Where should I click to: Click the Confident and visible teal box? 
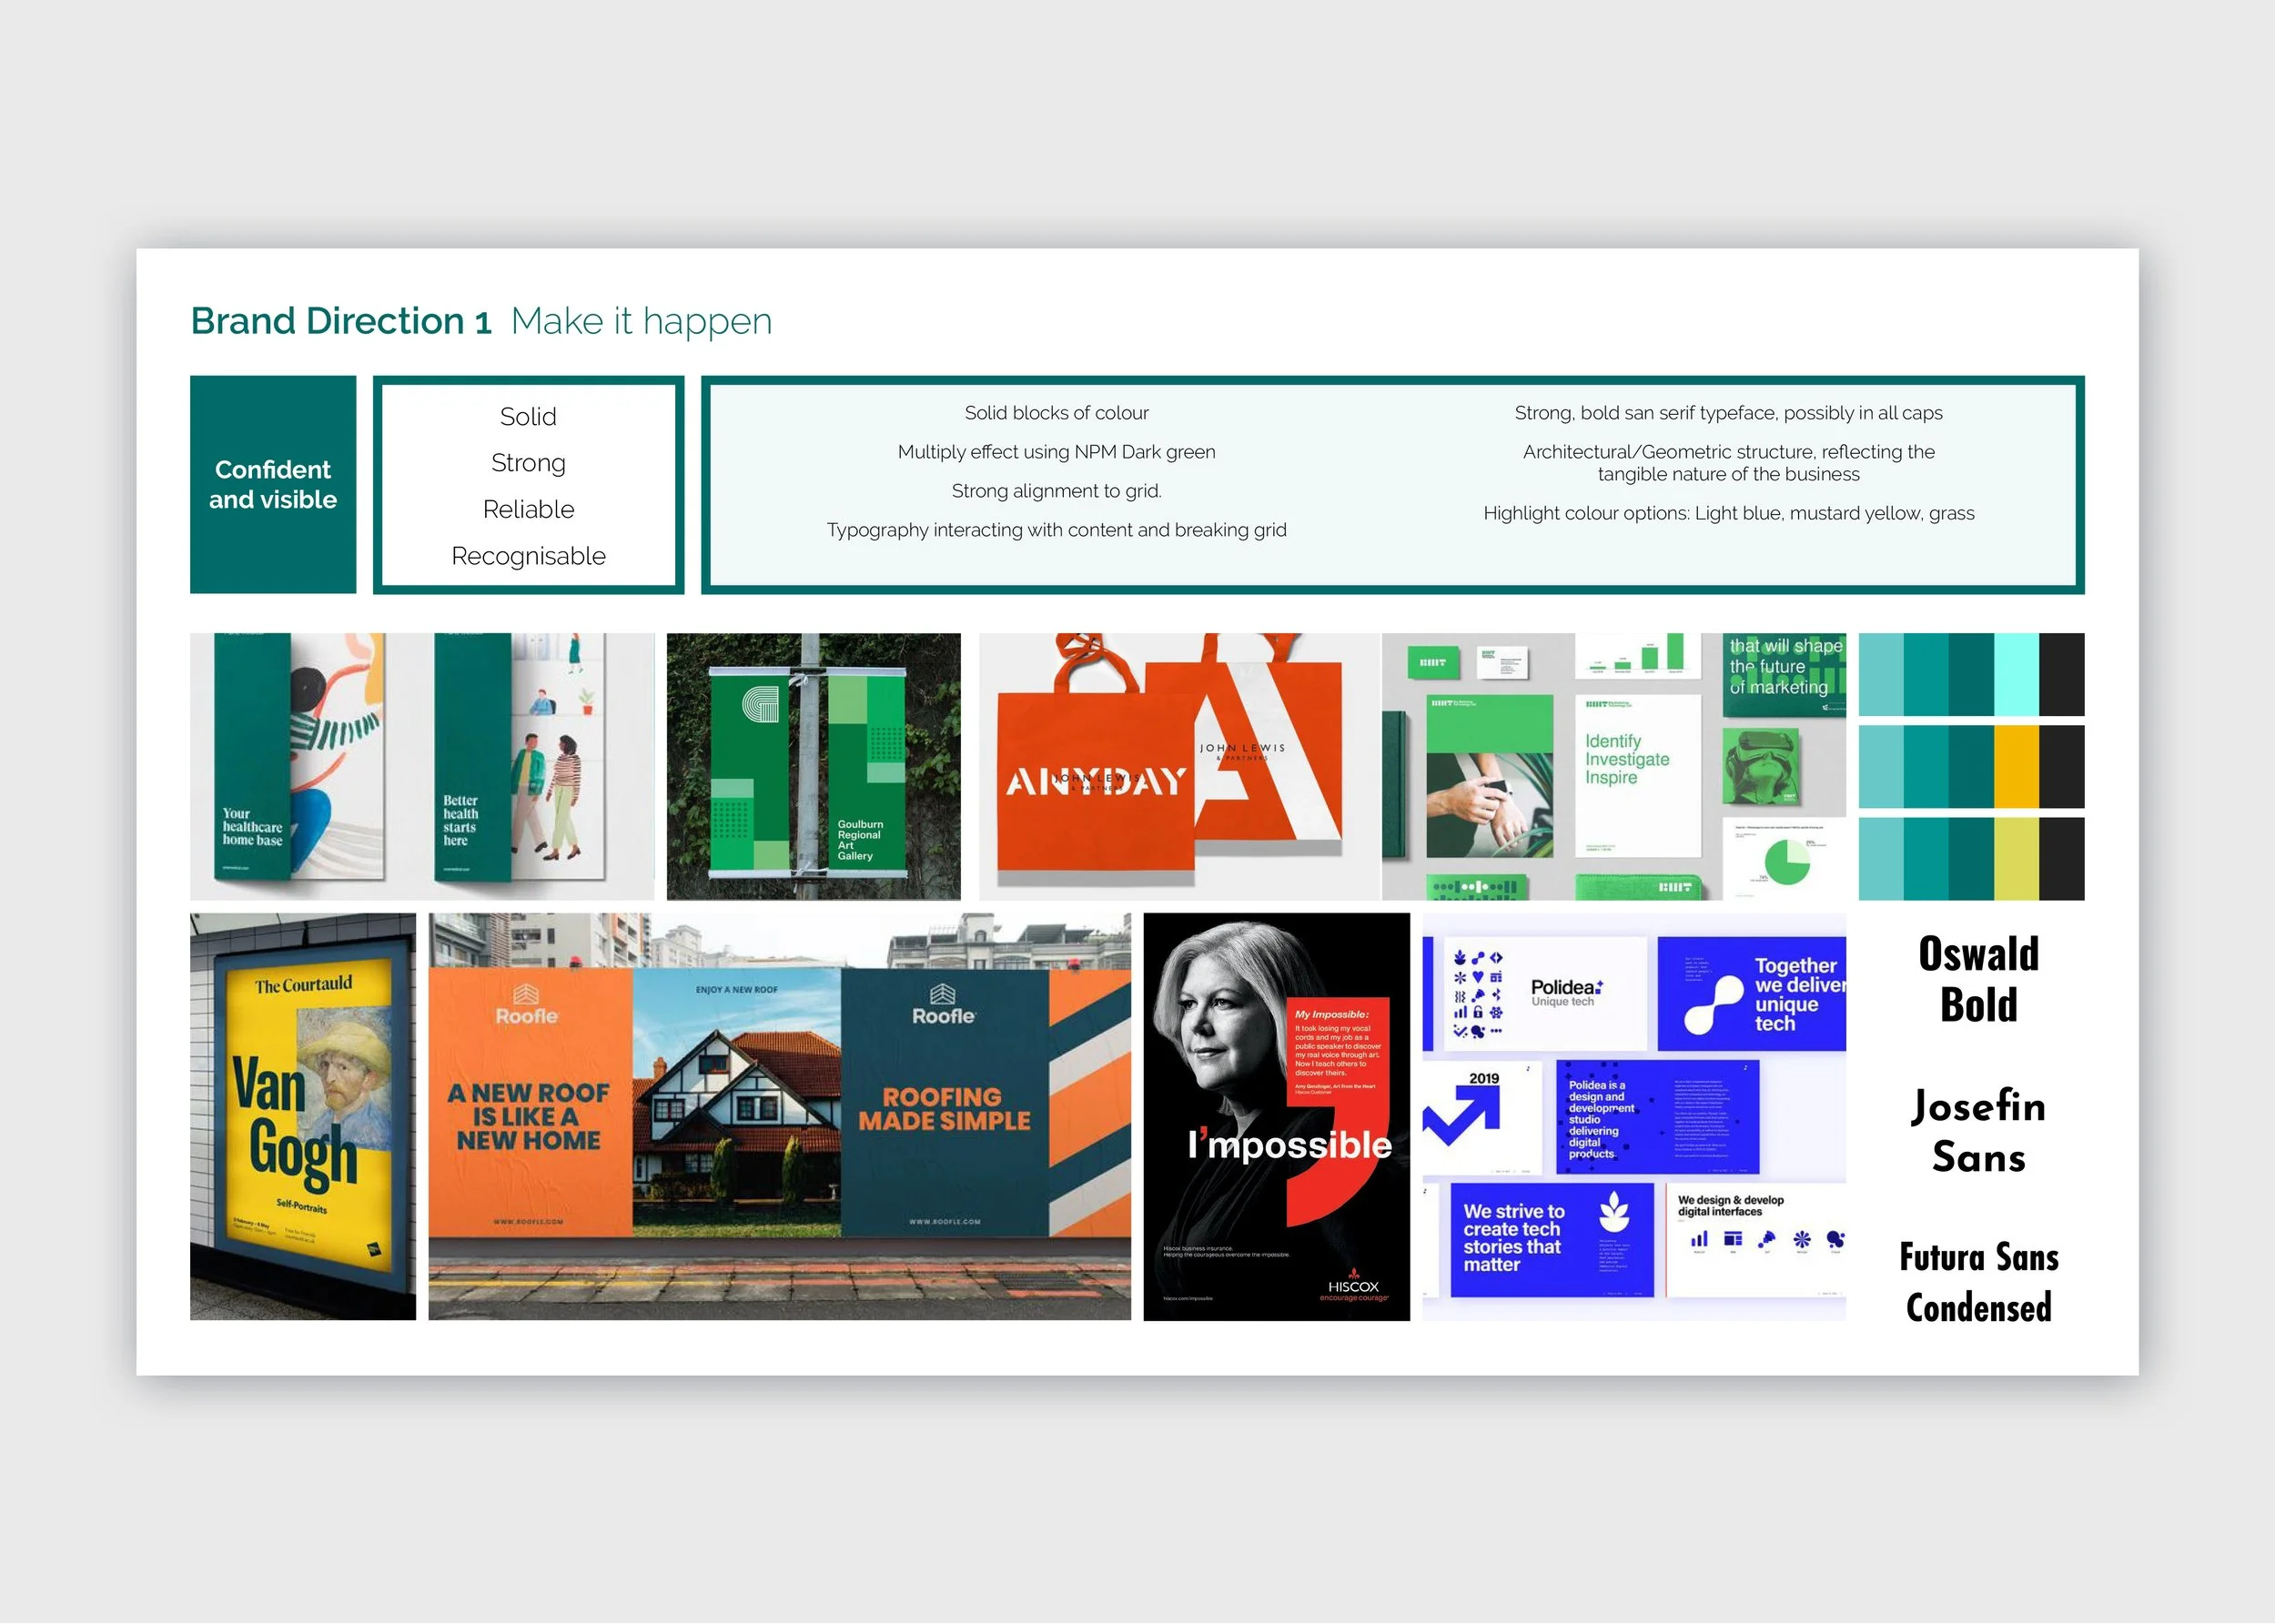pos(273,484)
